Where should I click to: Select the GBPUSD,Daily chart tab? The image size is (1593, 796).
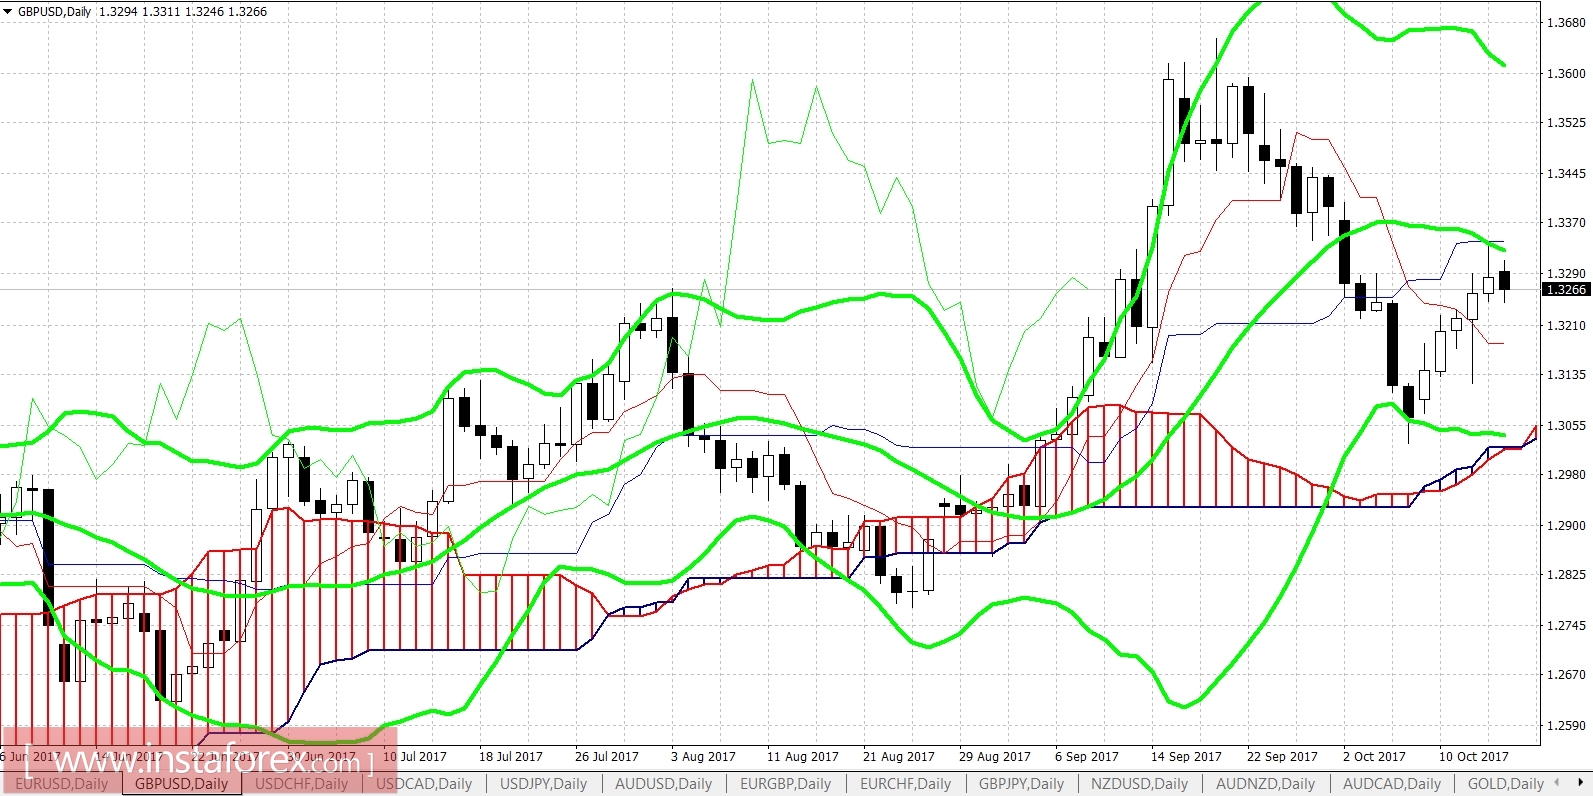pyautogui.click(x=182, y=784)
